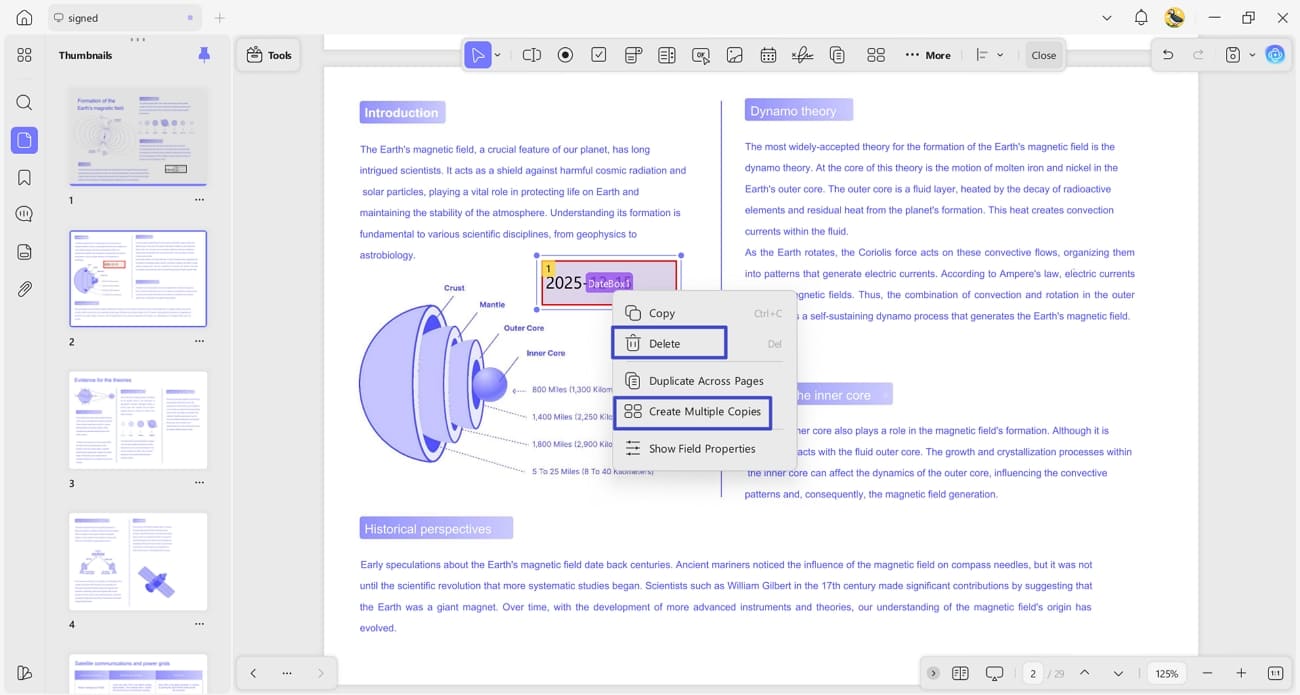This screenshot has height=695, width=1300.
Task: Go to next page with down arrow
Action: [x=1118, y=673]
